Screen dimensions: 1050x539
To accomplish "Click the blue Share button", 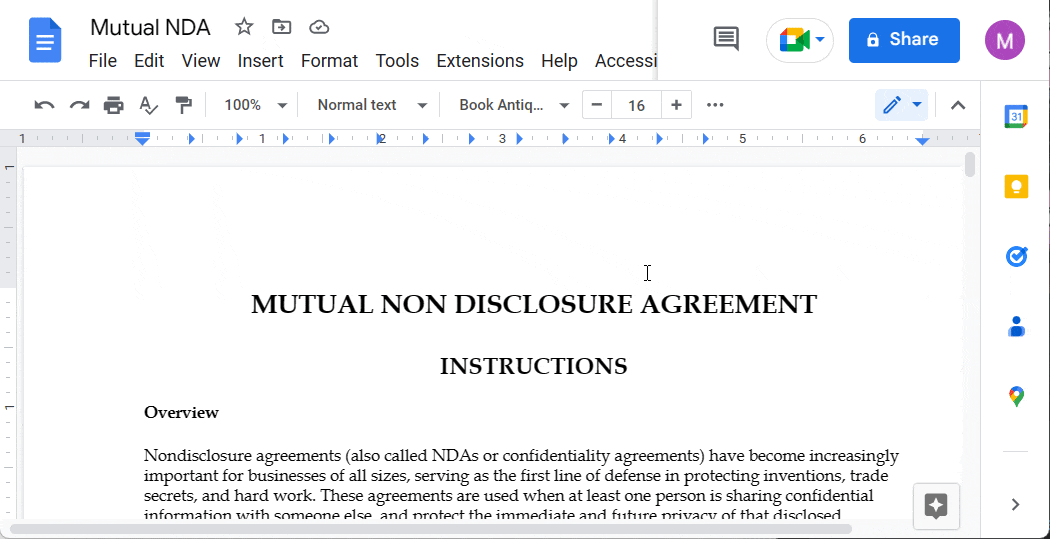I will pyautogui.click(x=904, y=40).
